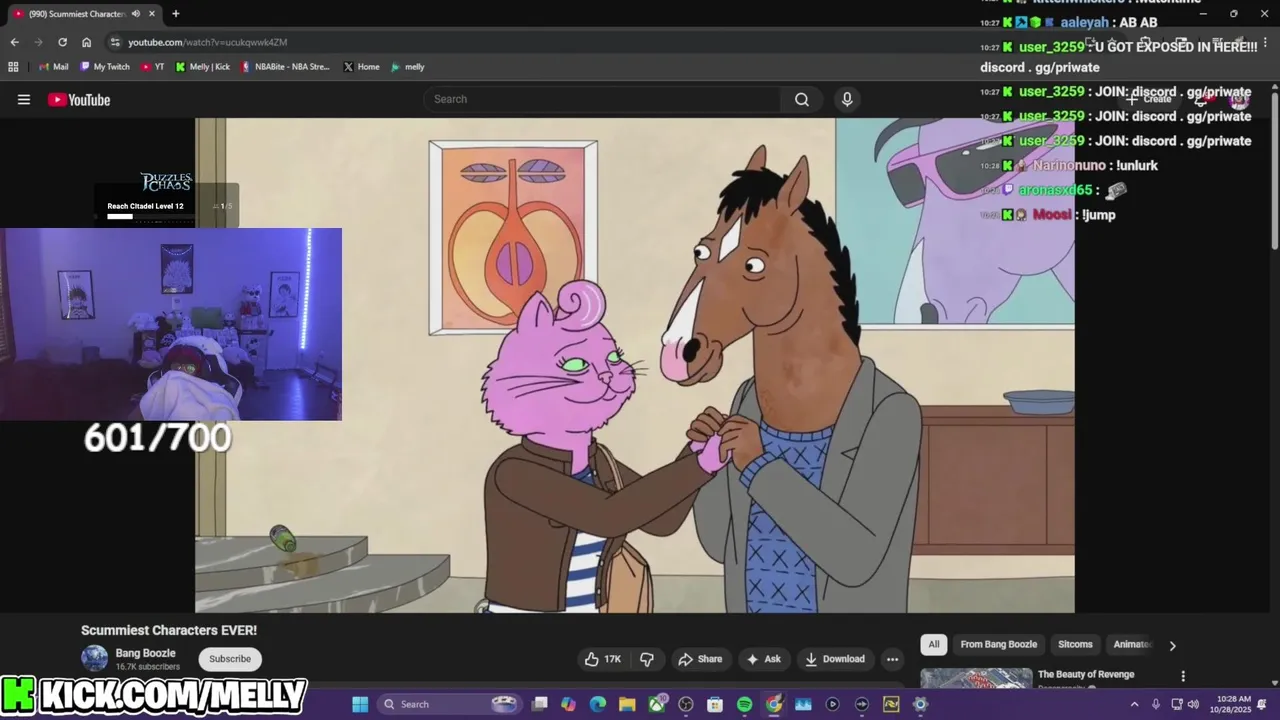Go to the YouTube home logo
This screenshot has width=1280, height=720.
tap(79, 99)
